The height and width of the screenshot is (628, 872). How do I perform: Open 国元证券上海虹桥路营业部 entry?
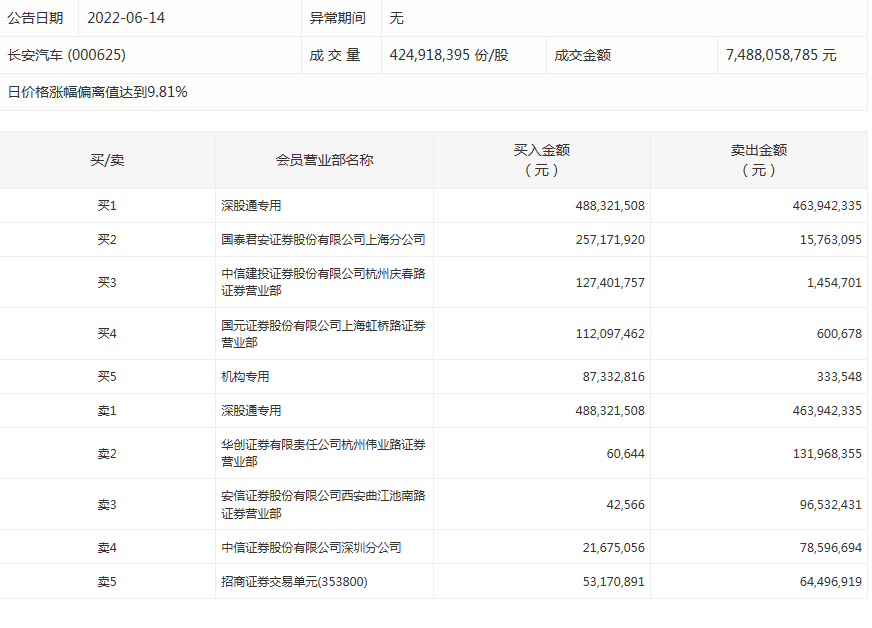coord(323,333)
